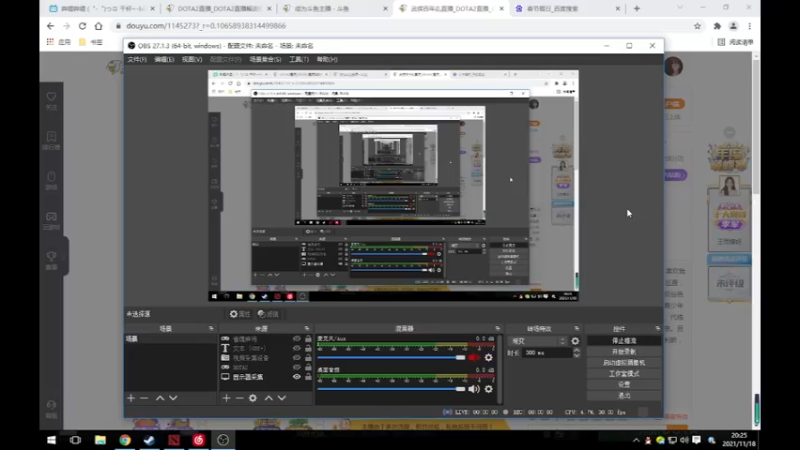Switch to OBS Studio from the taskbar

pyautogui.click(x=223, y=440)
